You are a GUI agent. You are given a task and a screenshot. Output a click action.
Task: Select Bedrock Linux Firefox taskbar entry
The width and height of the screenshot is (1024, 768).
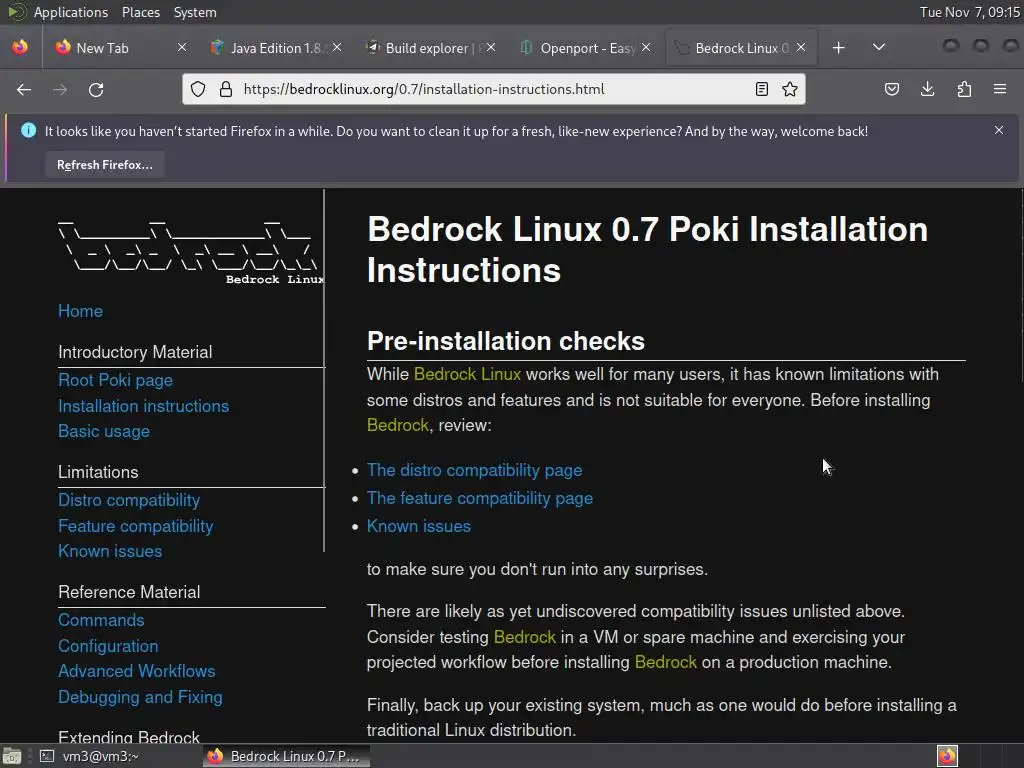click(285, 756)
